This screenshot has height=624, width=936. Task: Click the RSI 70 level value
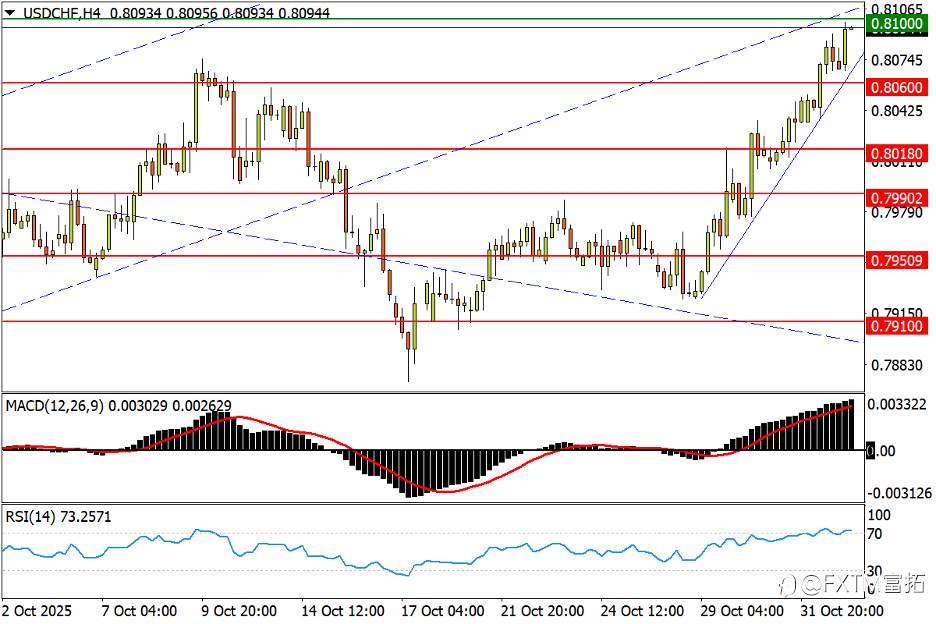(x=875, y=533)
